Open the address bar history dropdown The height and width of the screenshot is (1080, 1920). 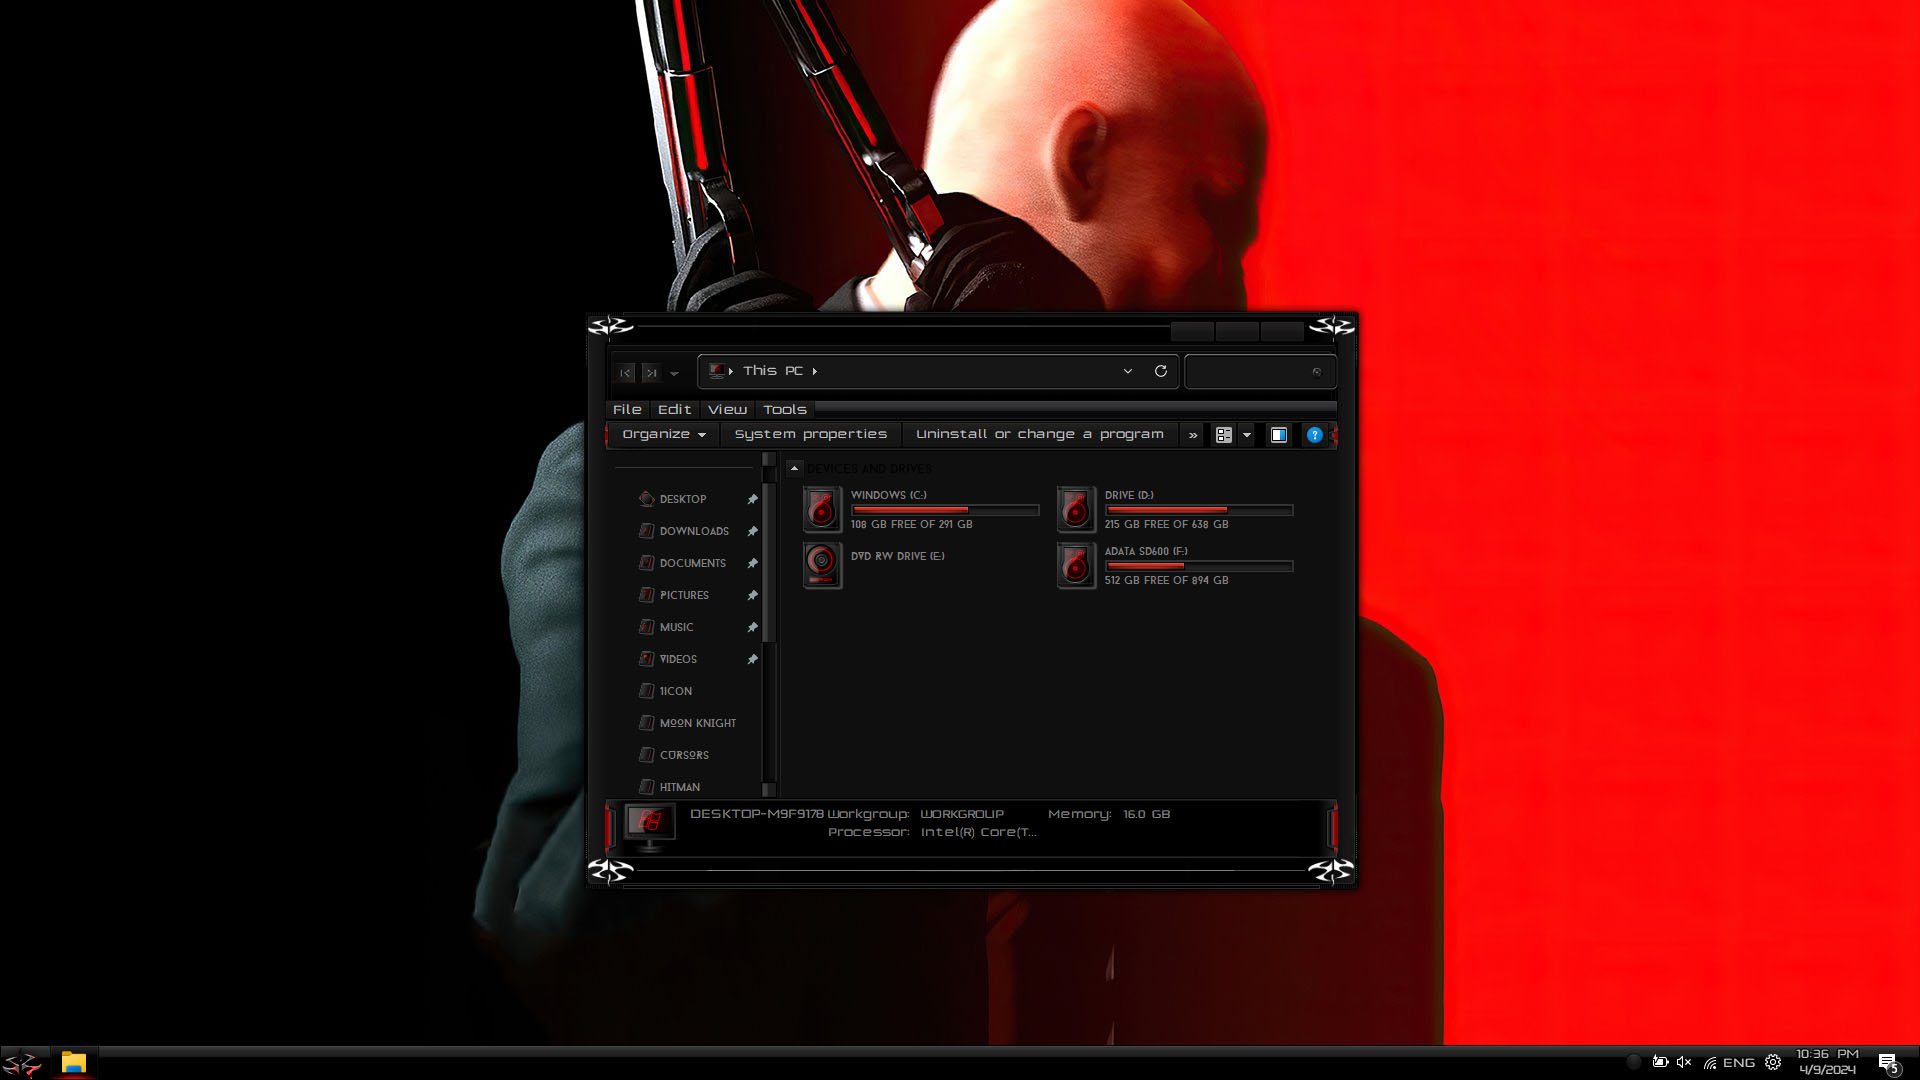tap(1127, 371)
